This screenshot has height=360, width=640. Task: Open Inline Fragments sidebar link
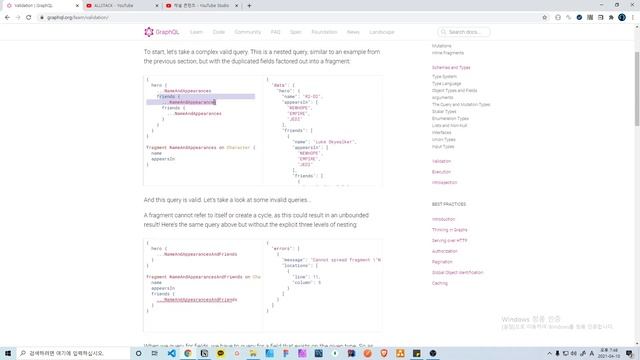[x=448, y=53]
